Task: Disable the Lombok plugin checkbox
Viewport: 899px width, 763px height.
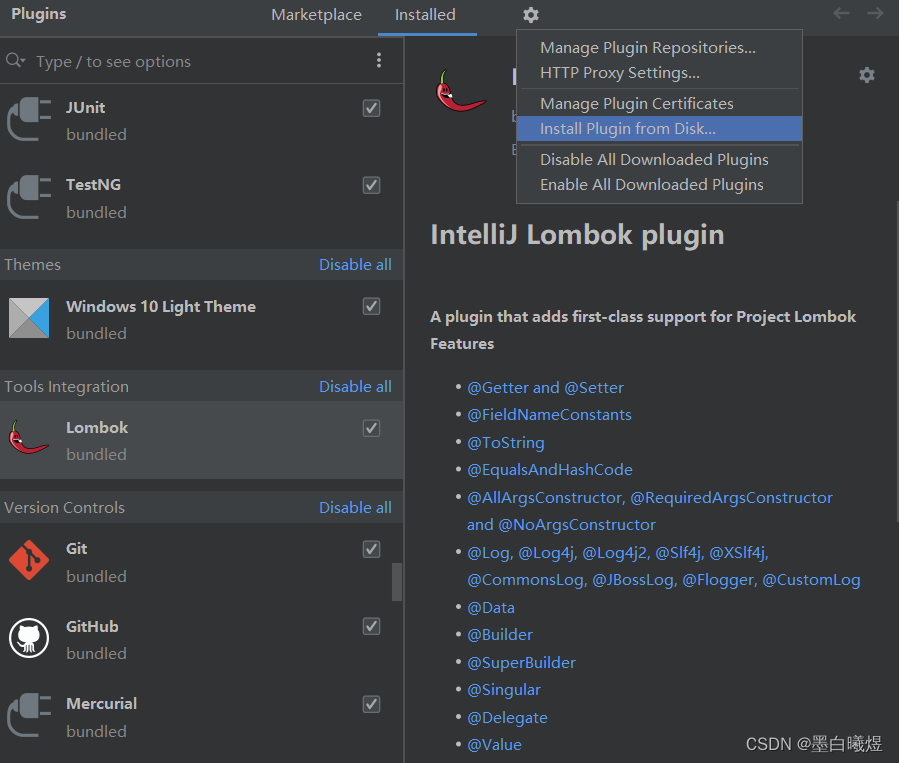Action: pyautogui.click(x=372, y=428)
